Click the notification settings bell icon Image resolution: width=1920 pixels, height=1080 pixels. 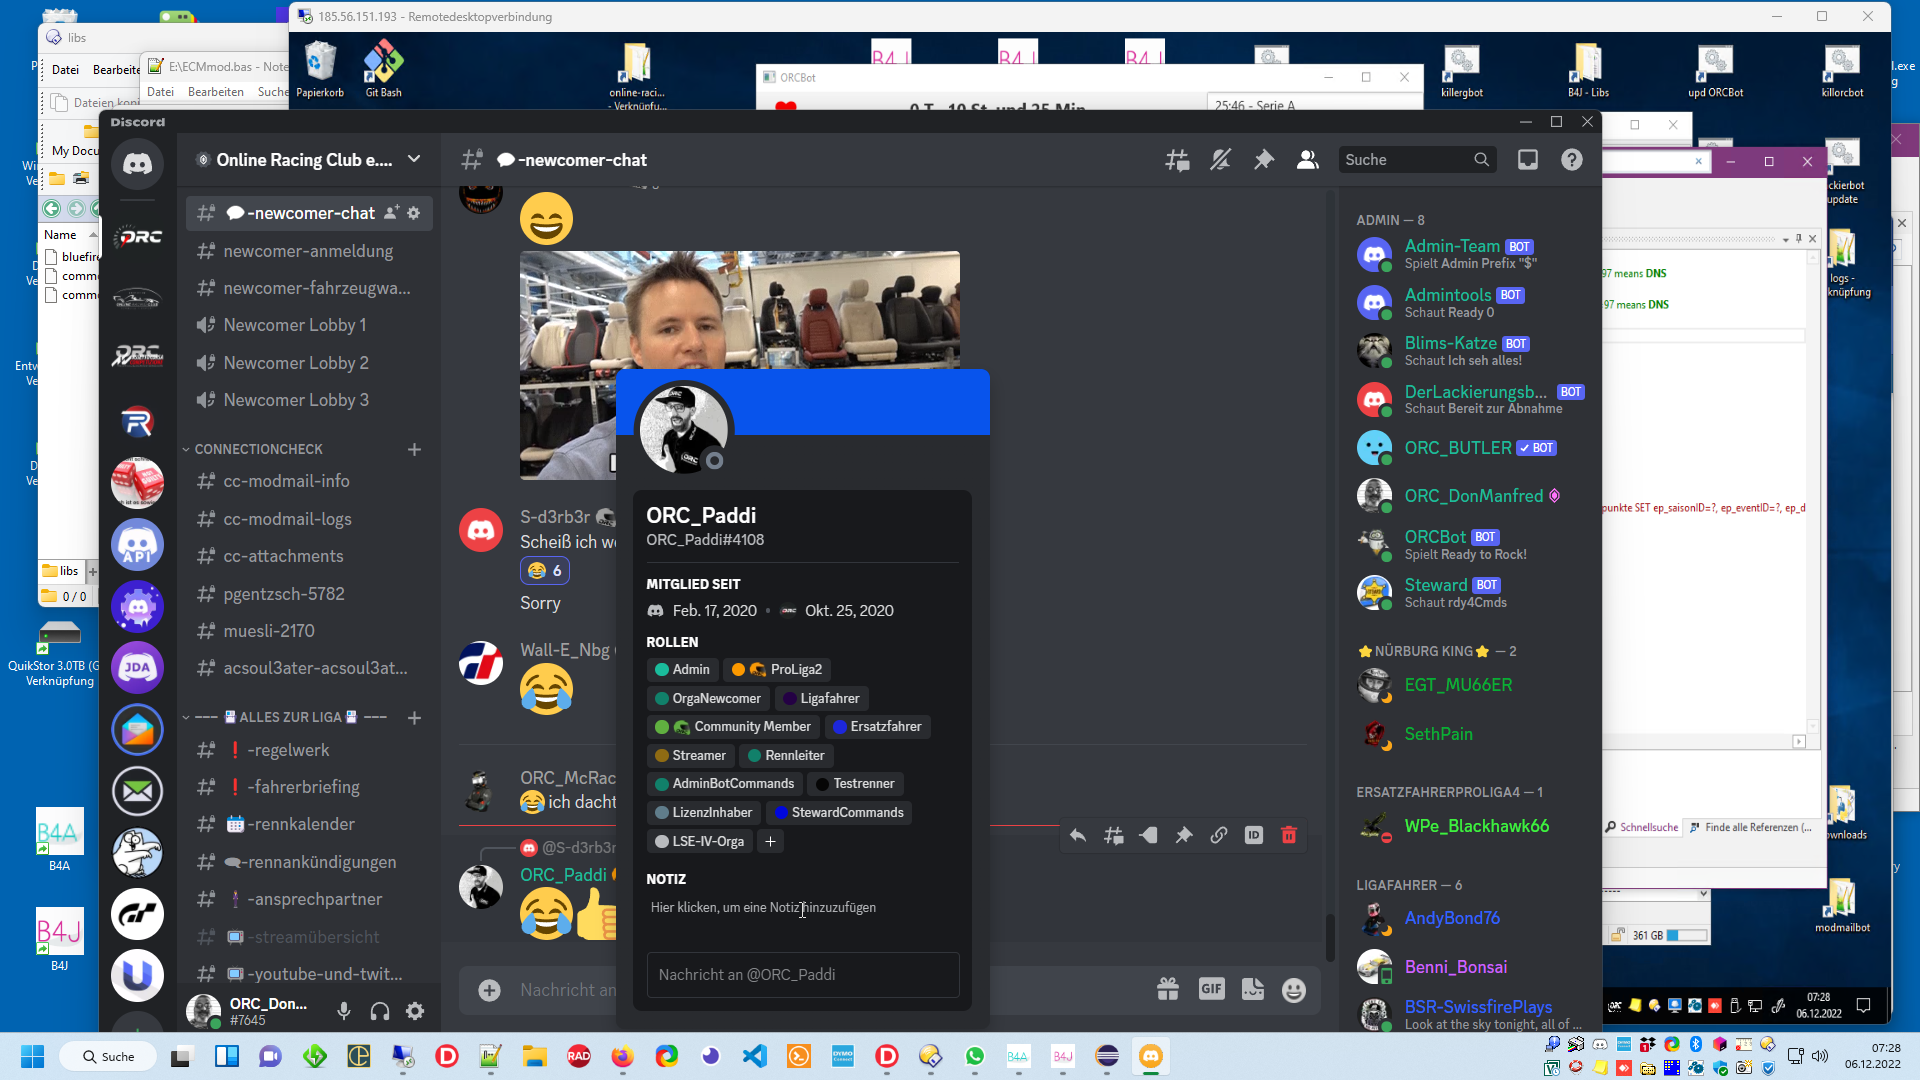point(1220,160)
